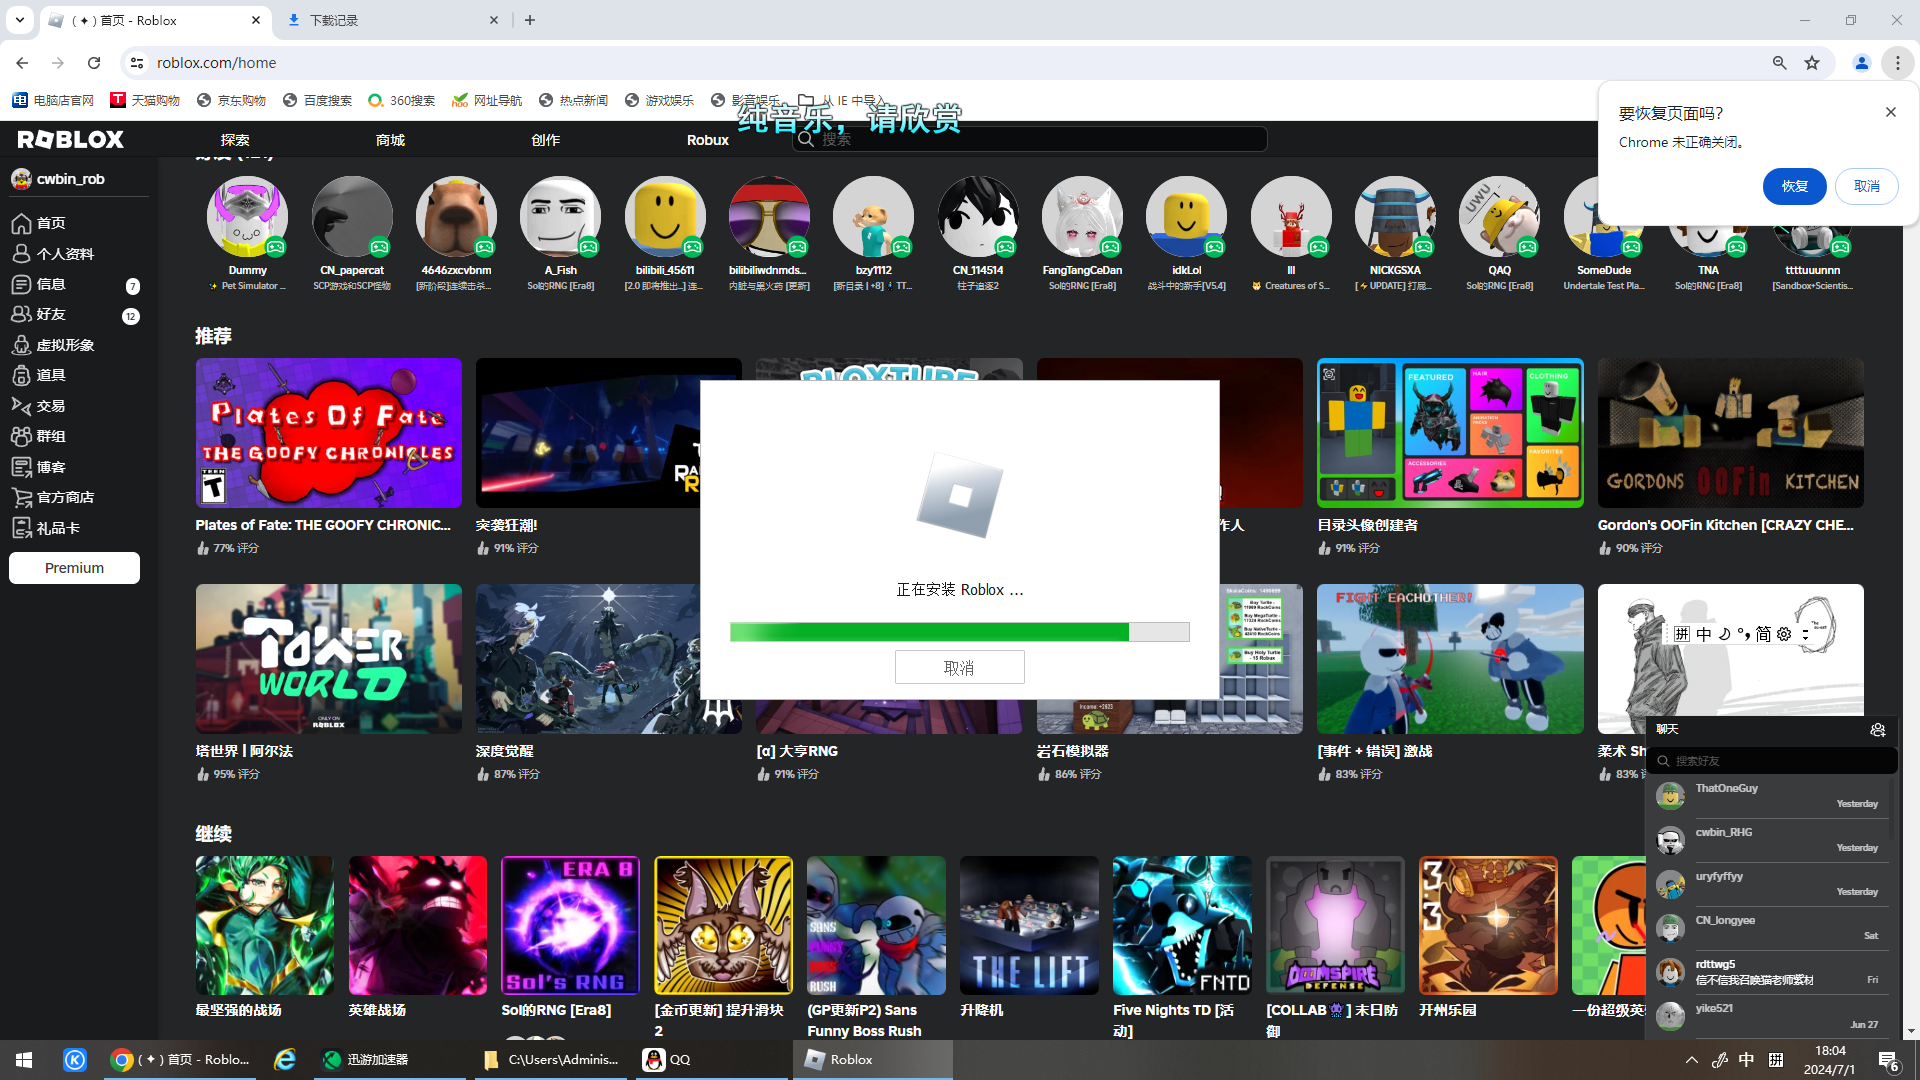Viewport: 1920px width, 1080px height.
Task: Open the 电脑店官网 bookmark
Action: 53,100
